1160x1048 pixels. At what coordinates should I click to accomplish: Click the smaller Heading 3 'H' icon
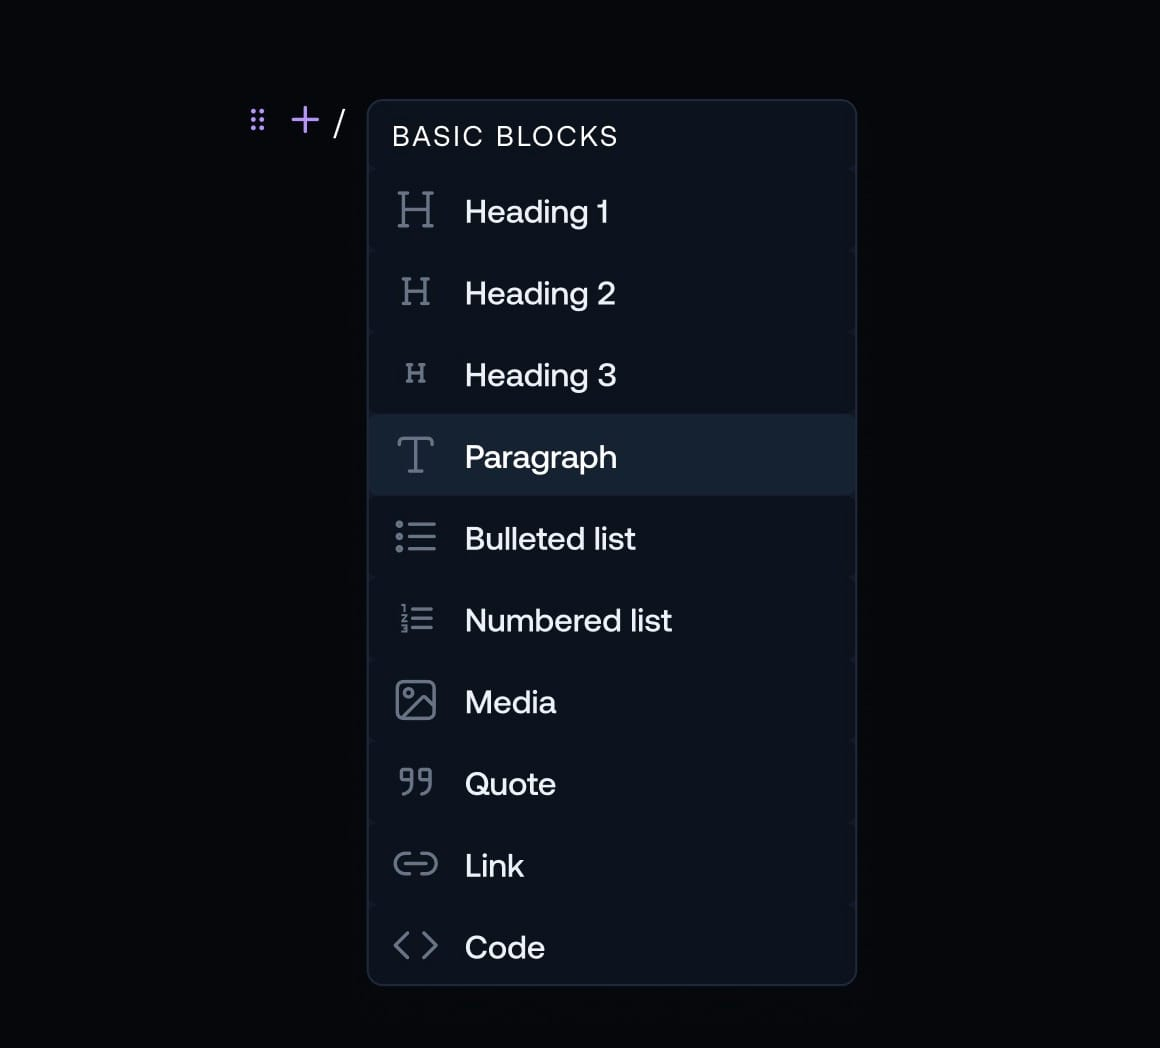415,375
